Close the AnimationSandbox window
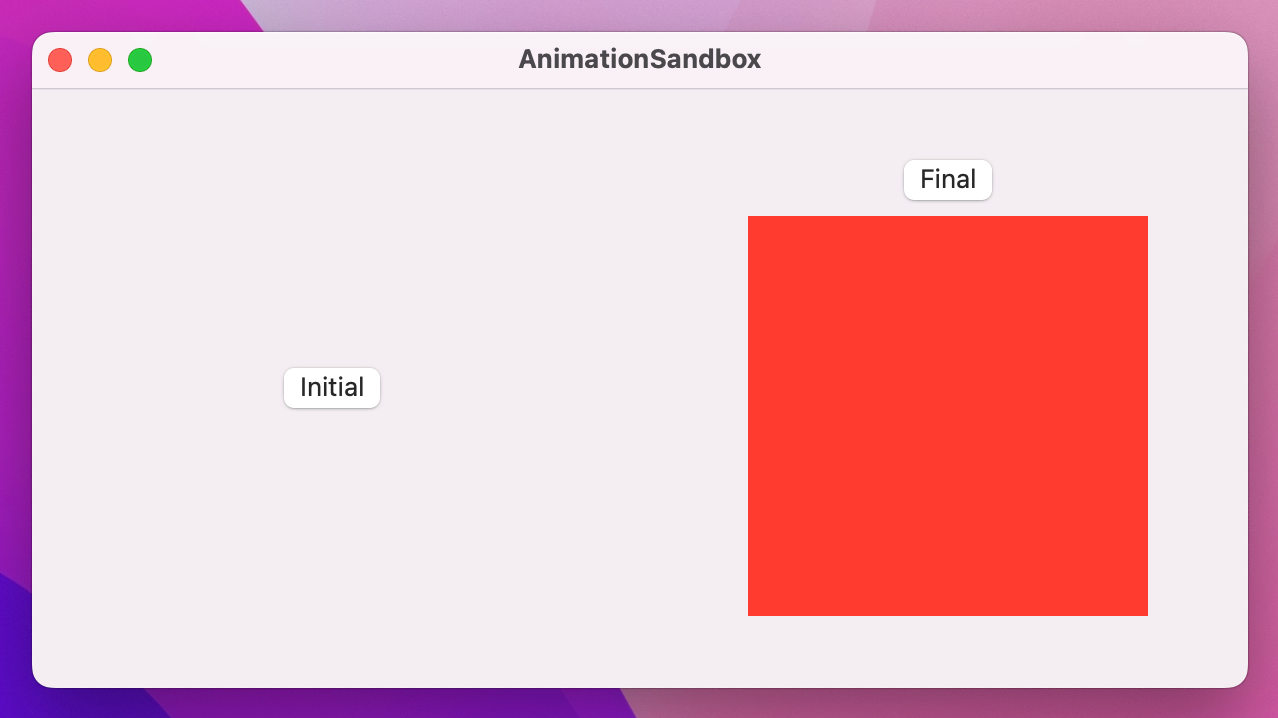The height and width of the screenshot is (718, 1278). (x=60, y=60)
